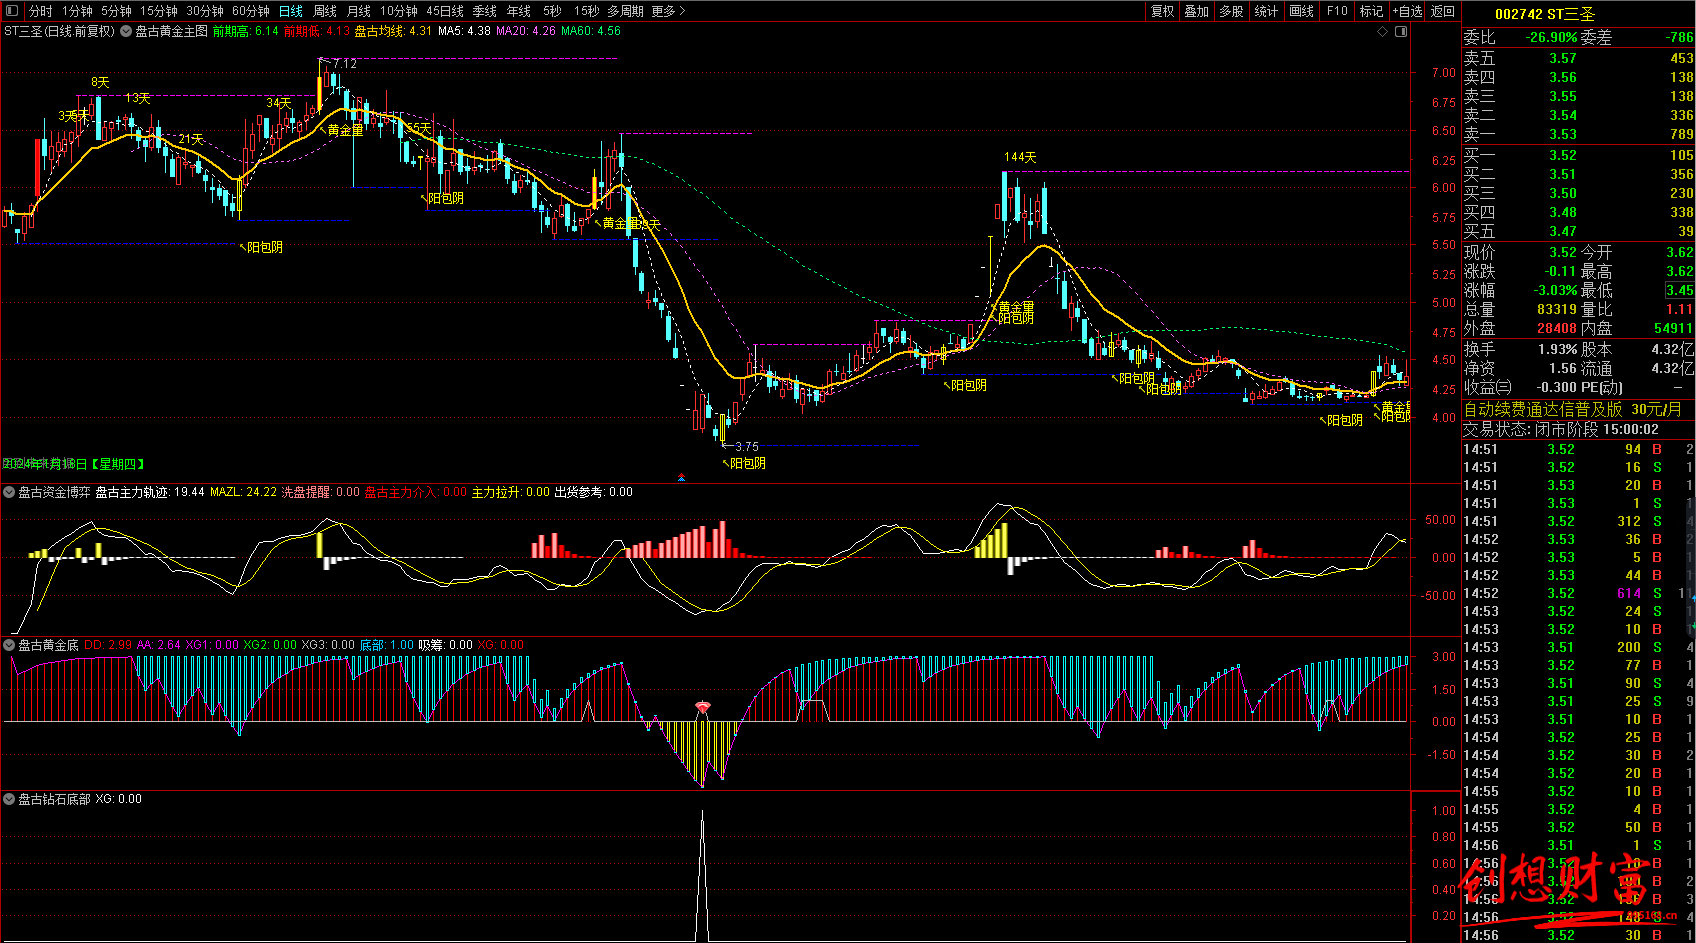Open the 多周期 view

pos(626,11)
